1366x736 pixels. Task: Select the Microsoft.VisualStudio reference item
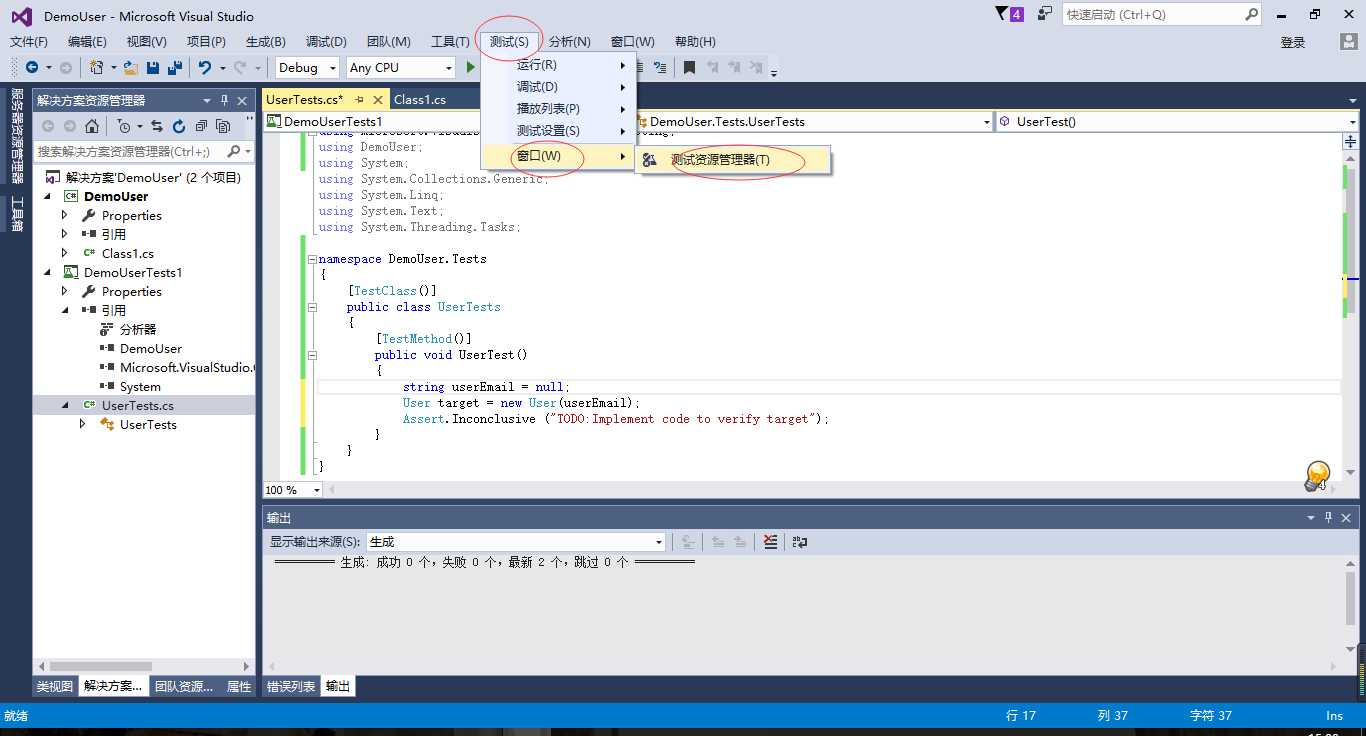click(177, 368)
